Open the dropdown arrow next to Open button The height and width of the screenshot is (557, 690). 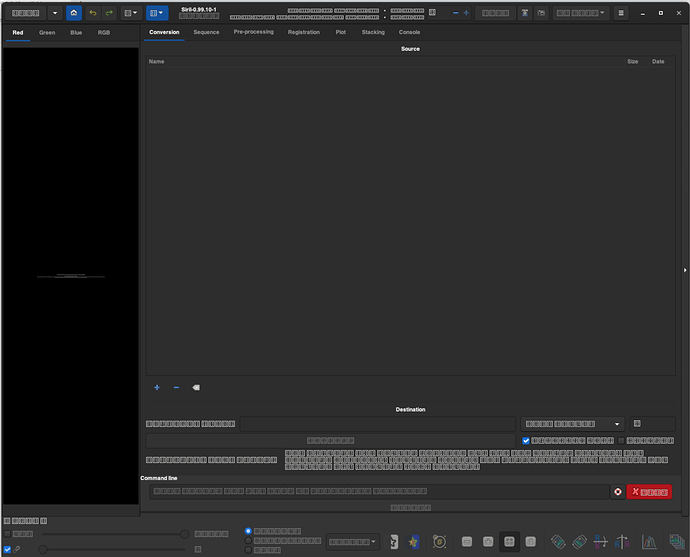pos(55,13)
